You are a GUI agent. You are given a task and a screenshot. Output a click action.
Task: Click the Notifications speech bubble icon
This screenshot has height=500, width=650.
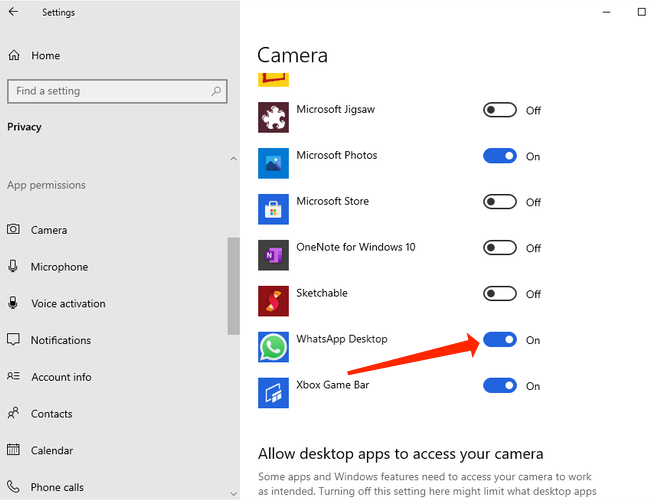(13, 340)
